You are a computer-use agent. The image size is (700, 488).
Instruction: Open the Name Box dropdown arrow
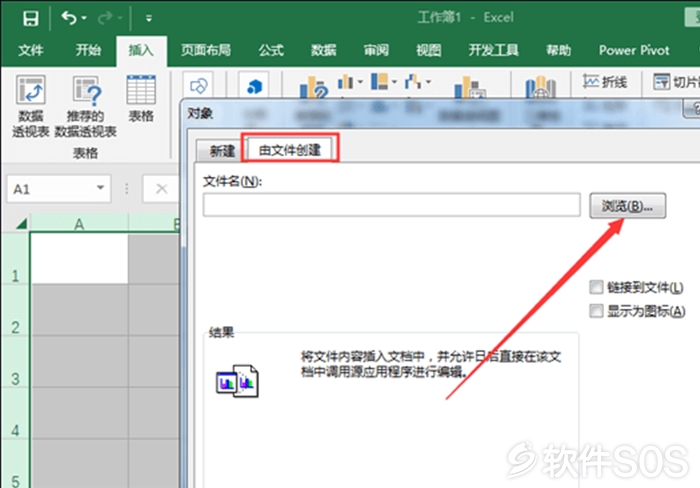(101, 188)
